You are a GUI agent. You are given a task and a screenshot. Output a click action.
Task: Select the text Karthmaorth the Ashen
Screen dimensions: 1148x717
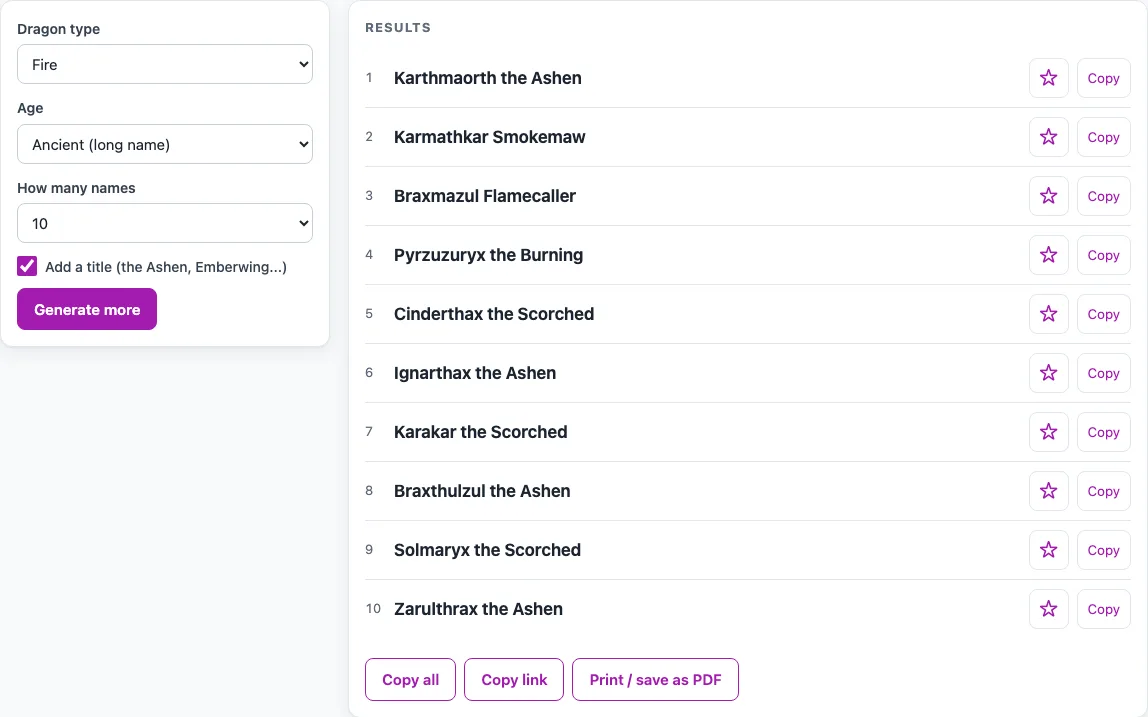[x=488, y=78]
